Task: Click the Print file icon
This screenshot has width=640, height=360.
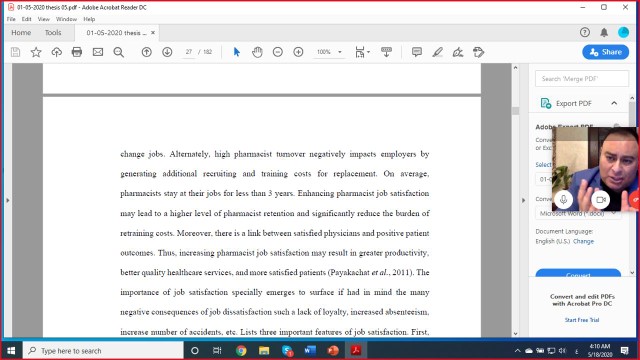Action: 77,52
